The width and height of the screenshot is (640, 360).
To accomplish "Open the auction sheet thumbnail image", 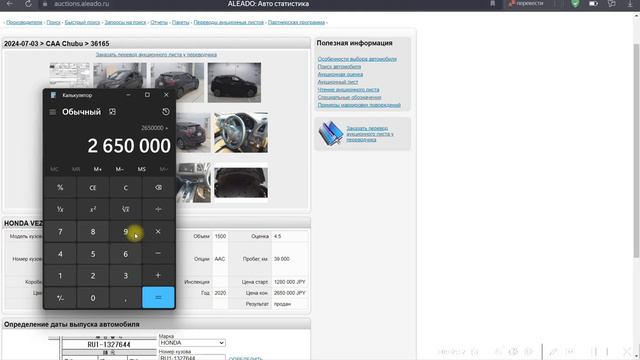I will [69, 75].
